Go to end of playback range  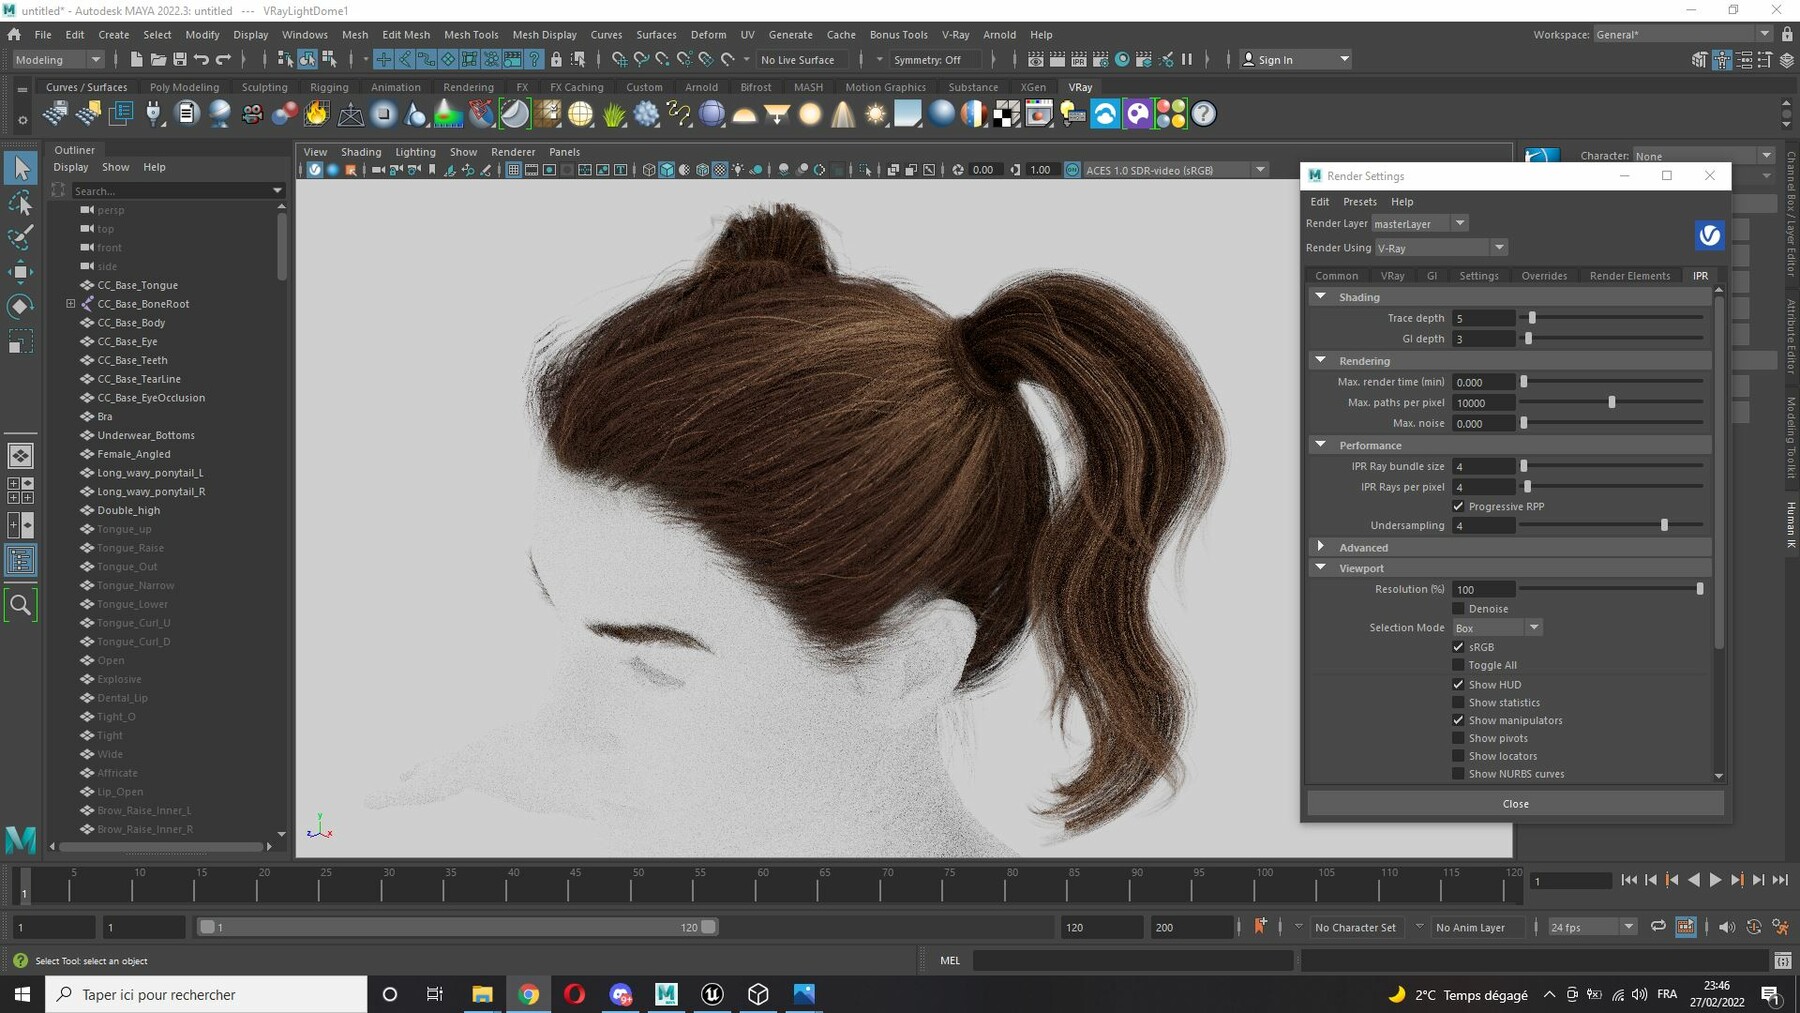tap(1780, 880)
